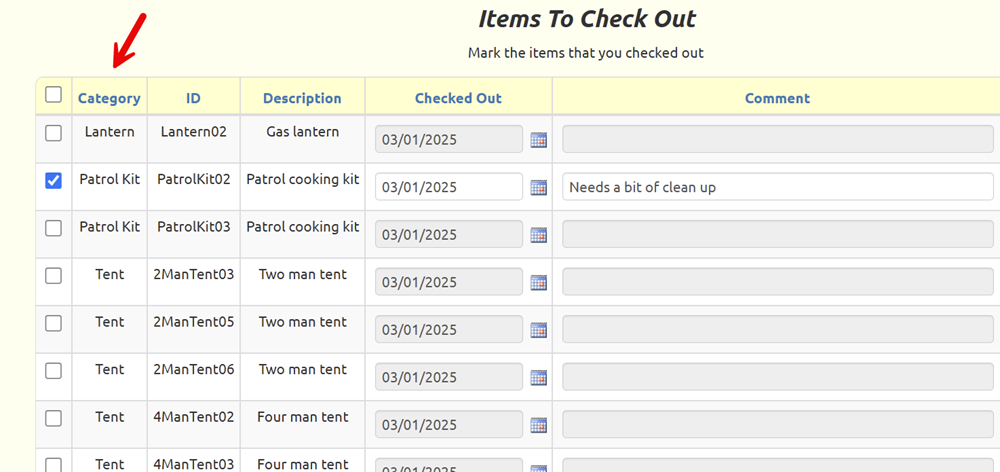This screenshot has height=472, width=1000.
Task: Open calendar picker for 2ManTent03 row
Action: 538,282
